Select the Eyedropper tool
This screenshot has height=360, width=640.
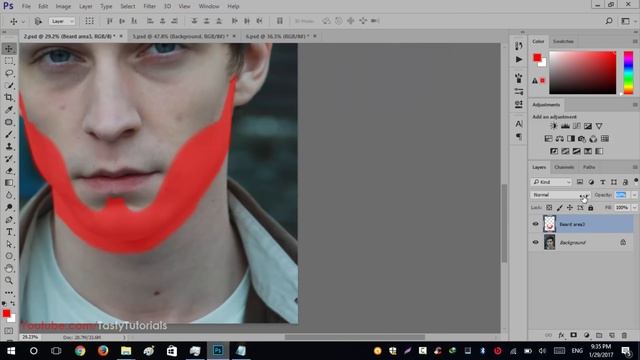coord(9,110)
